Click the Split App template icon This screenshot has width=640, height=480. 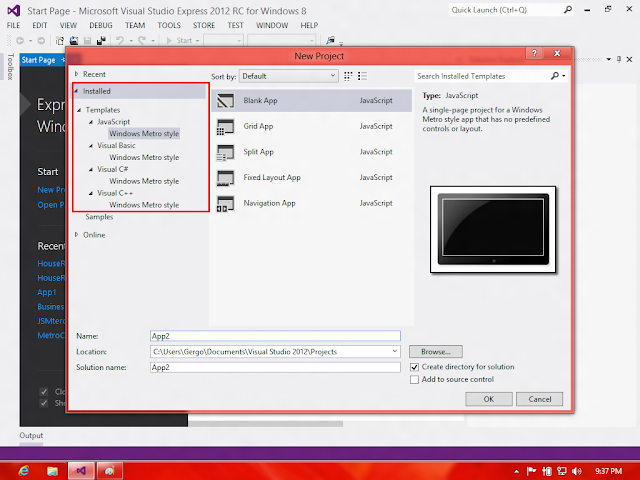[x=225, y=152]
